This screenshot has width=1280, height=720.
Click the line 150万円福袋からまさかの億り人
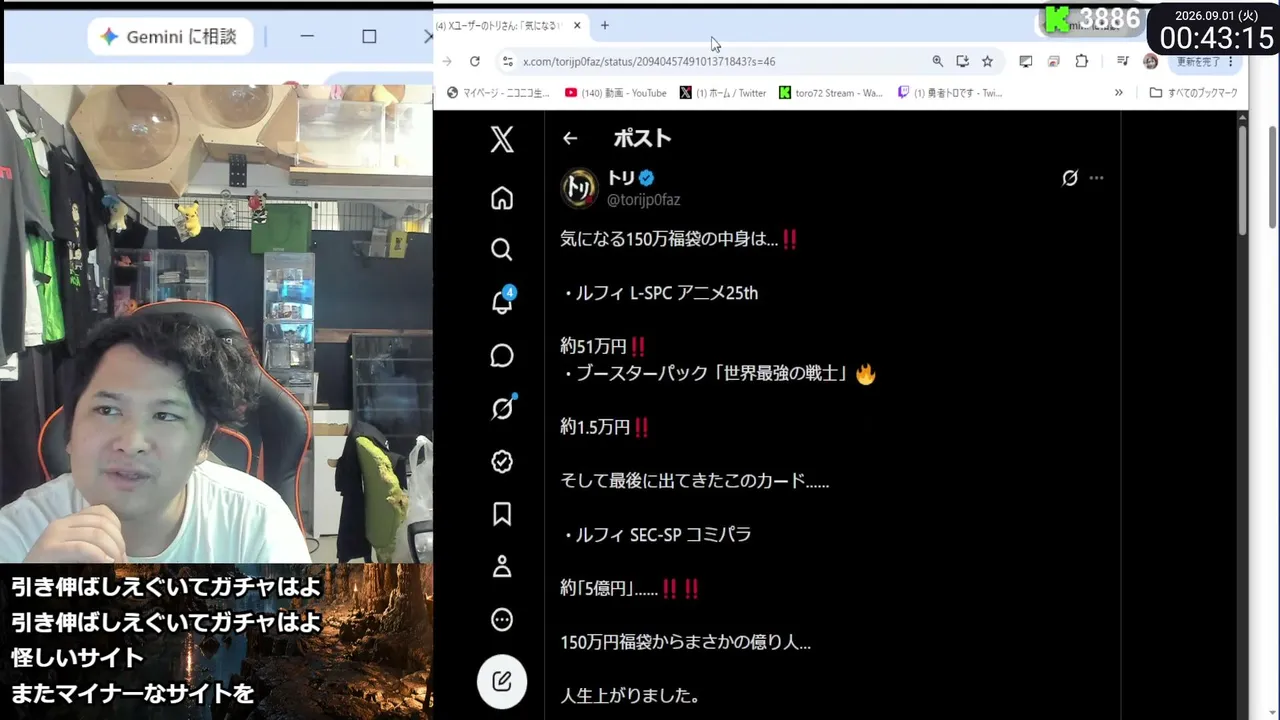pos(685,643)
